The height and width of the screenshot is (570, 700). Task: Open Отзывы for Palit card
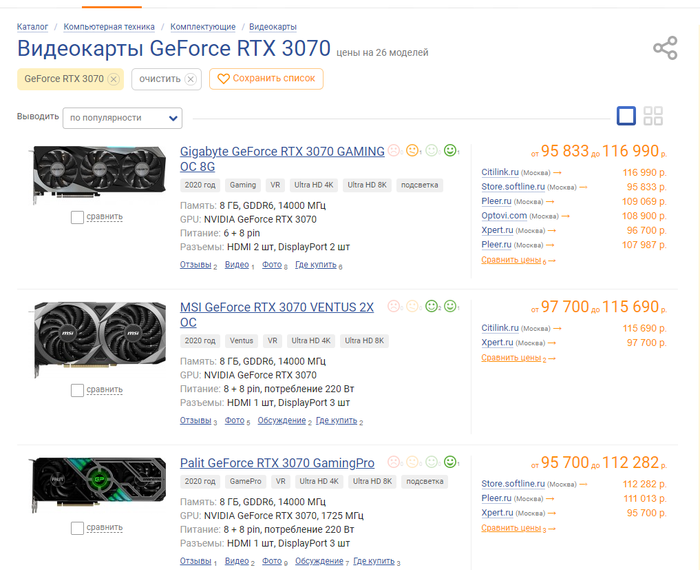(x=196, y=561)
